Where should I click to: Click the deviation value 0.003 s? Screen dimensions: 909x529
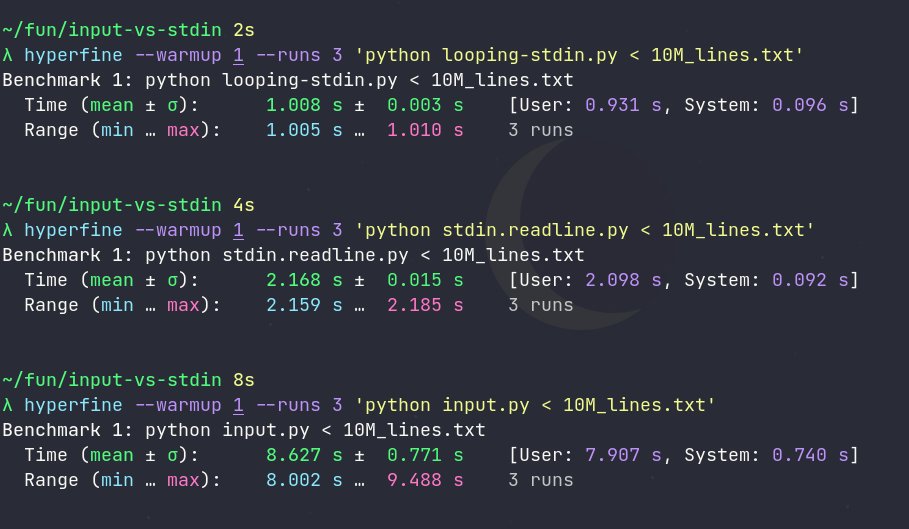point(426,105)
